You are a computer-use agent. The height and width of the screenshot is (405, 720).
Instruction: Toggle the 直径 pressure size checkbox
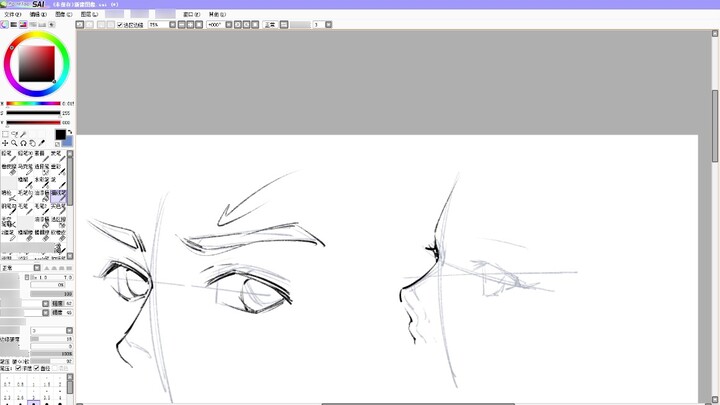click(37, 369)
